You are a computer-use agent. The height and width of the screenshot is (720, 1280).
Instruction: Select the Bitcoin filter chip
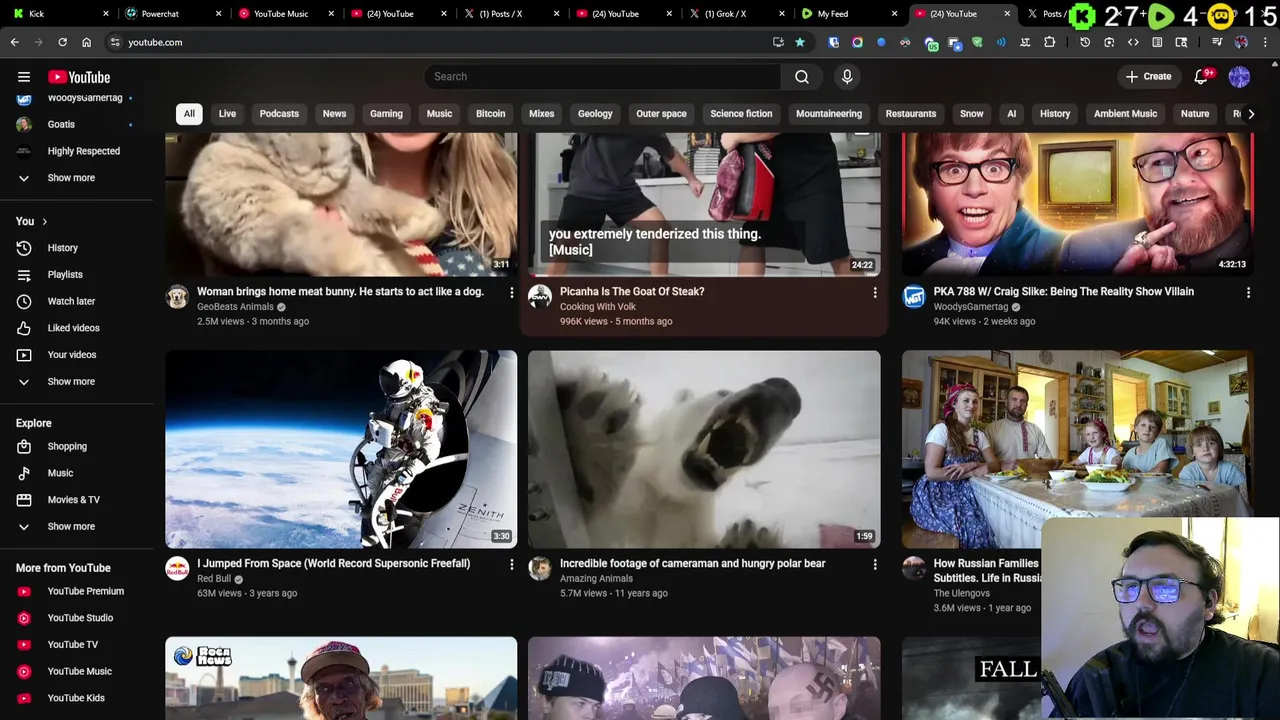(490, 114)
